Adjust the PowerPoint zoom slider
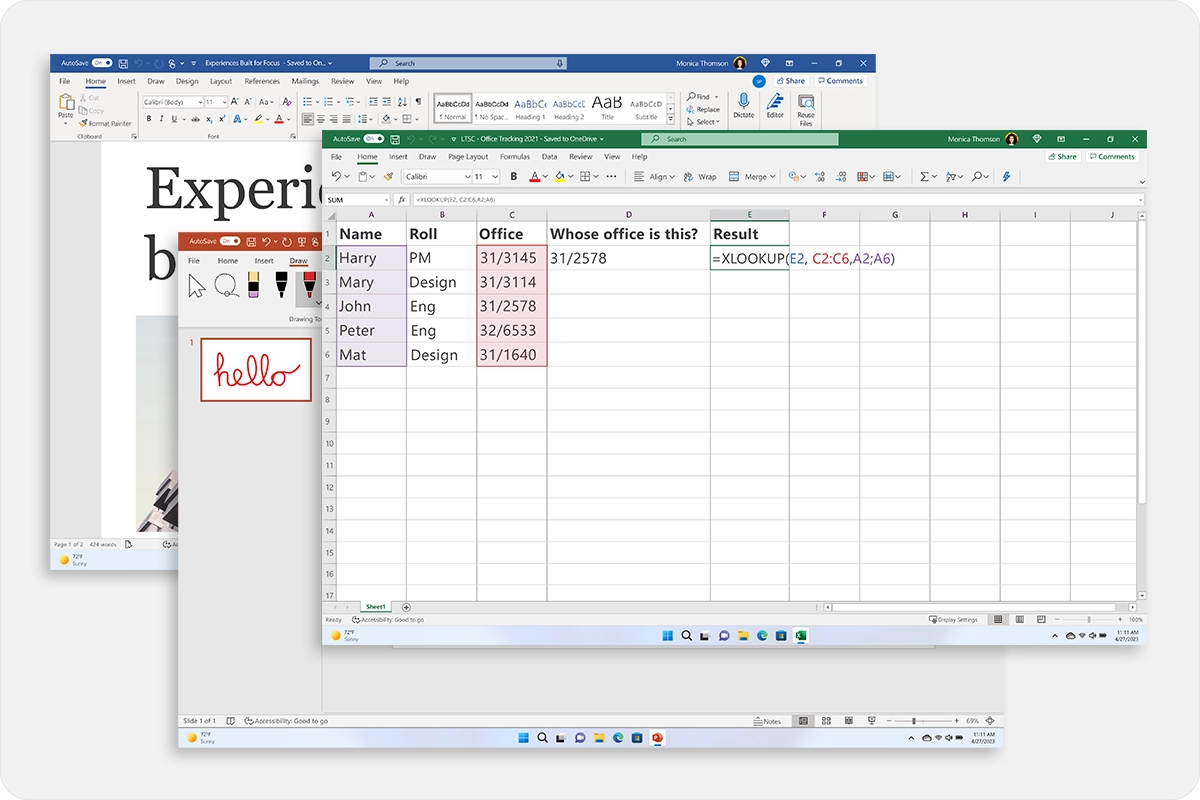Viewport: 1200px width, 800px height. coord(914,721)
